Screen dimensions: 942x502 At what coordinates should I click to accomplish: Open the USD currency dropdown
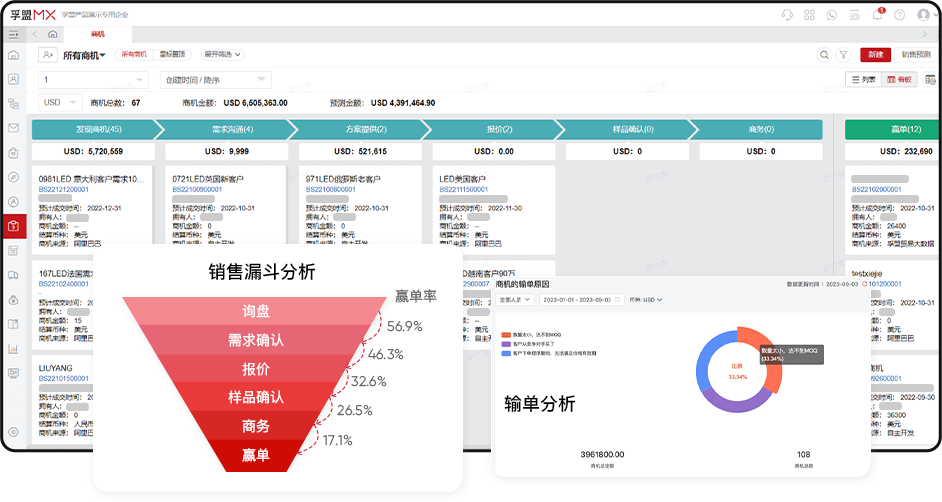click(60, 102)
